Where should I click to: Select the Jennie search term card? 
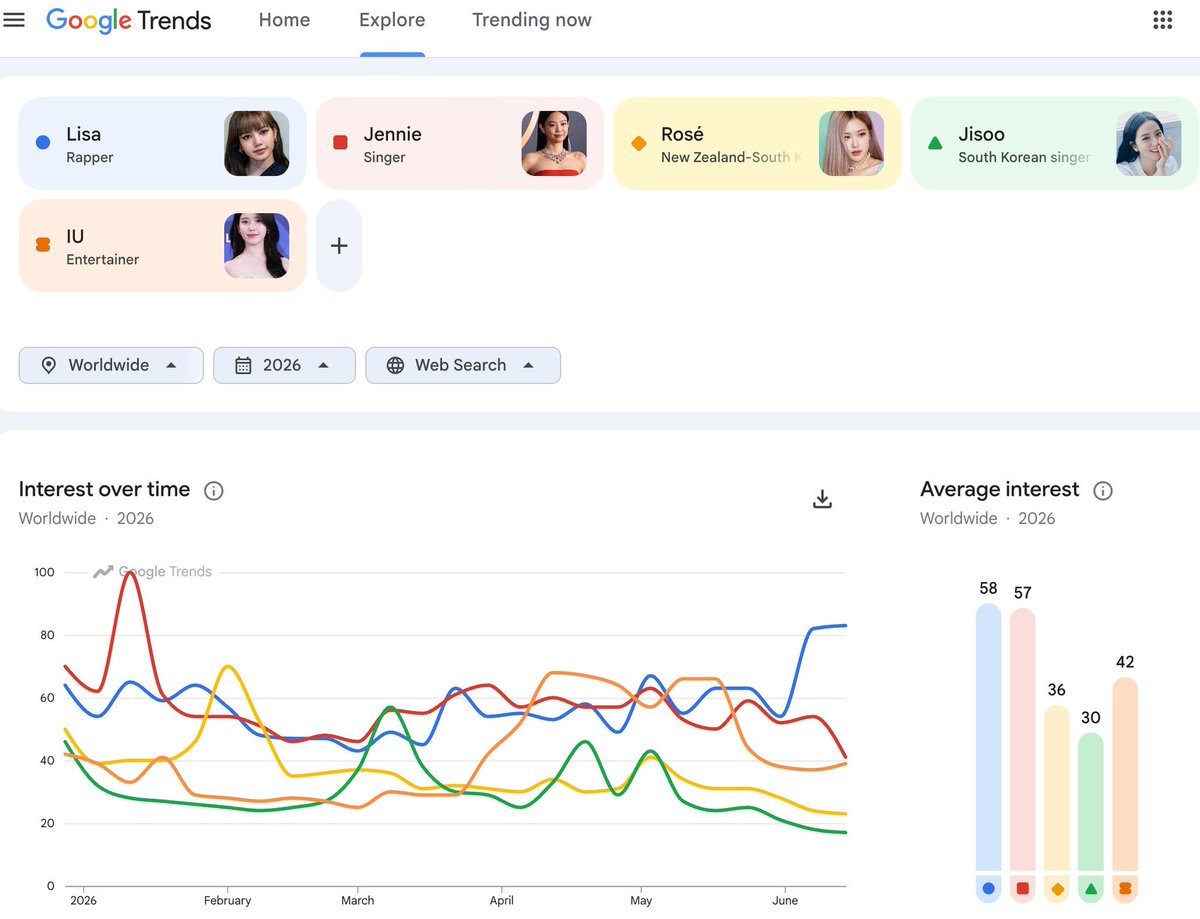pyautogui.click(x=460, y=143)
